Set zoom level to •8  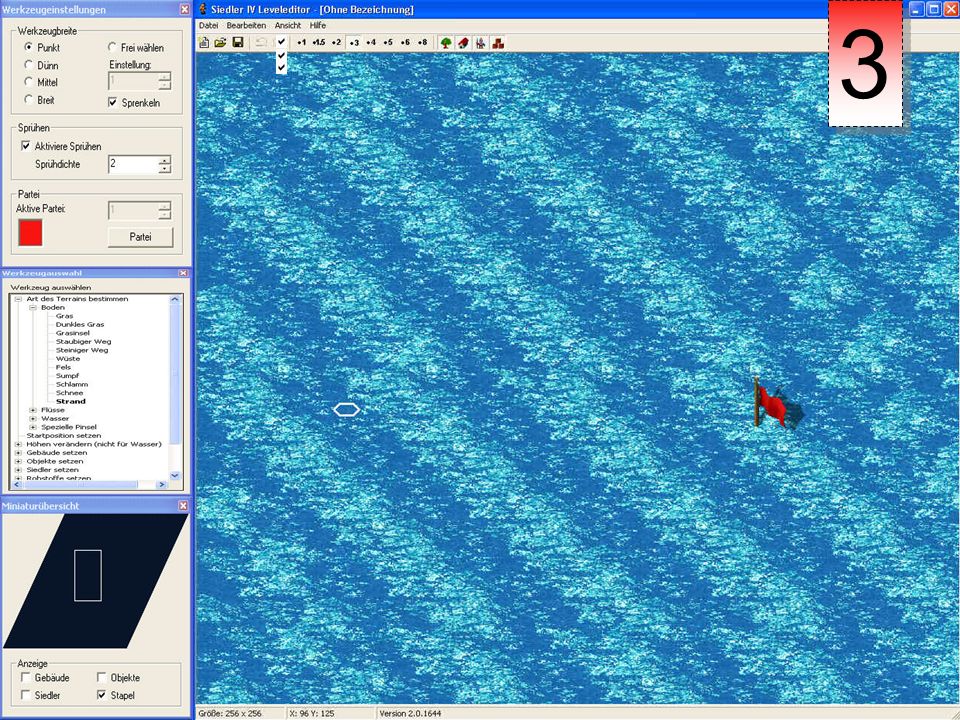point(422,42)
